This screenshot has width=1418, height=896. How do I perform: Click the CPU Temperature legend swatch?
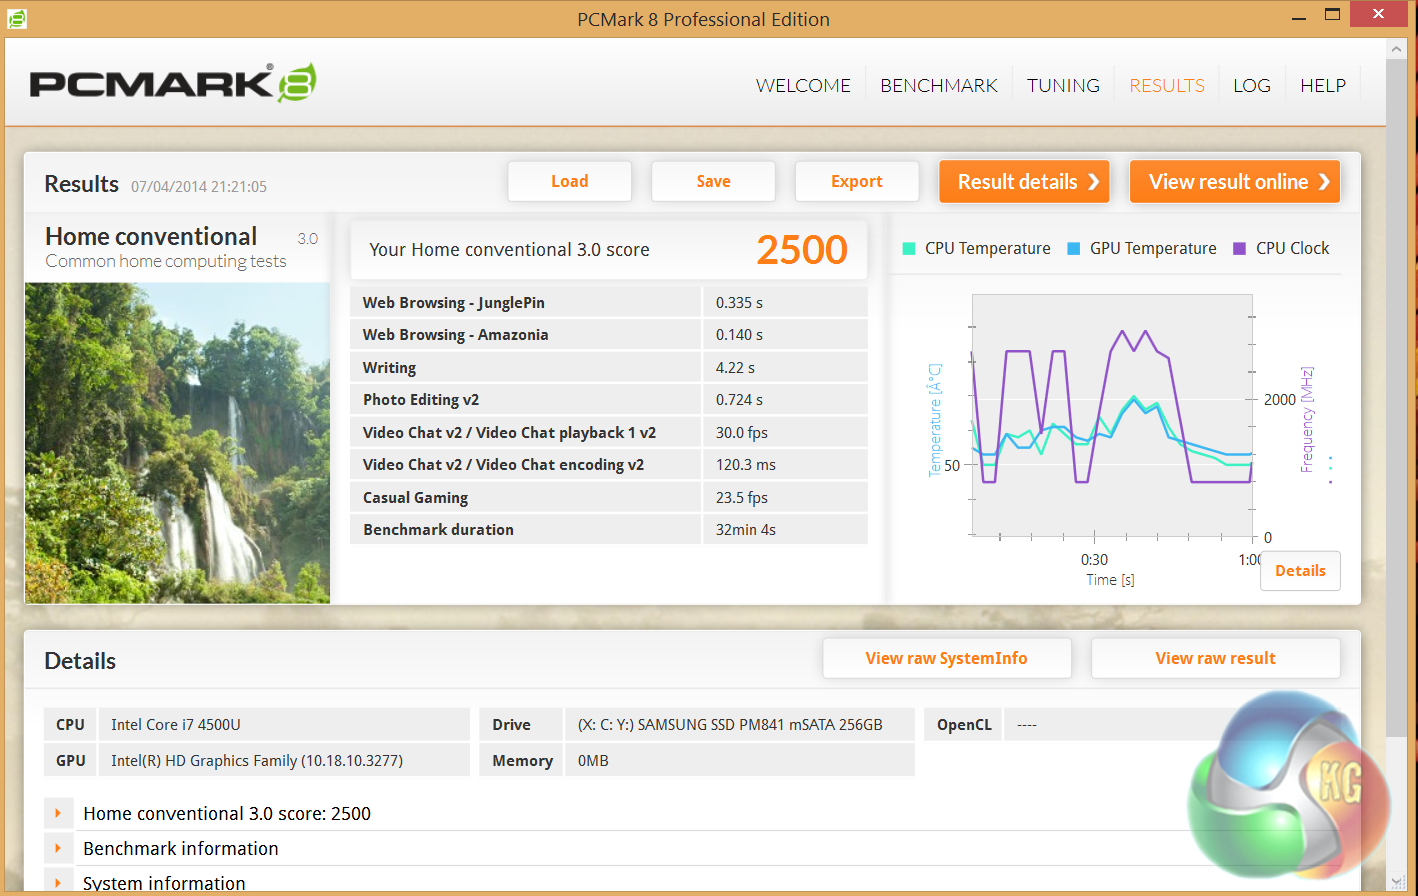point(909,249)
